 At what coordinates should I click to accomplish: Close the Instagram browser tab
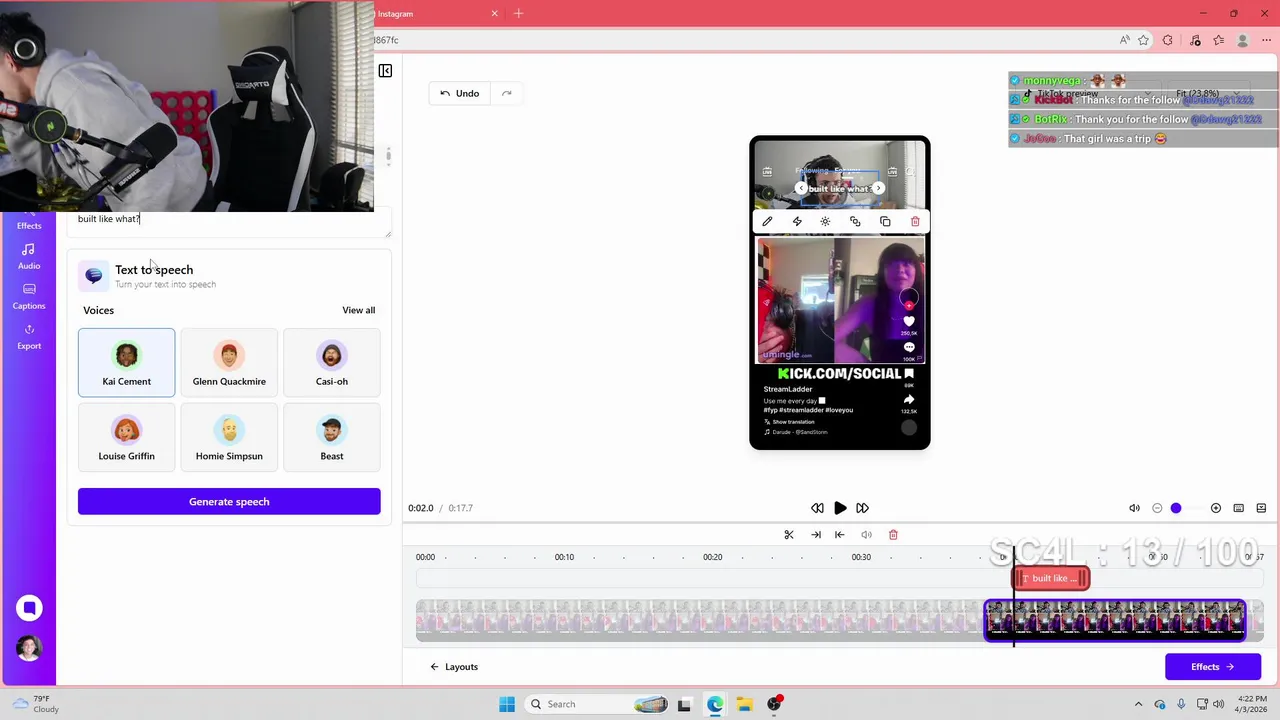494,14
